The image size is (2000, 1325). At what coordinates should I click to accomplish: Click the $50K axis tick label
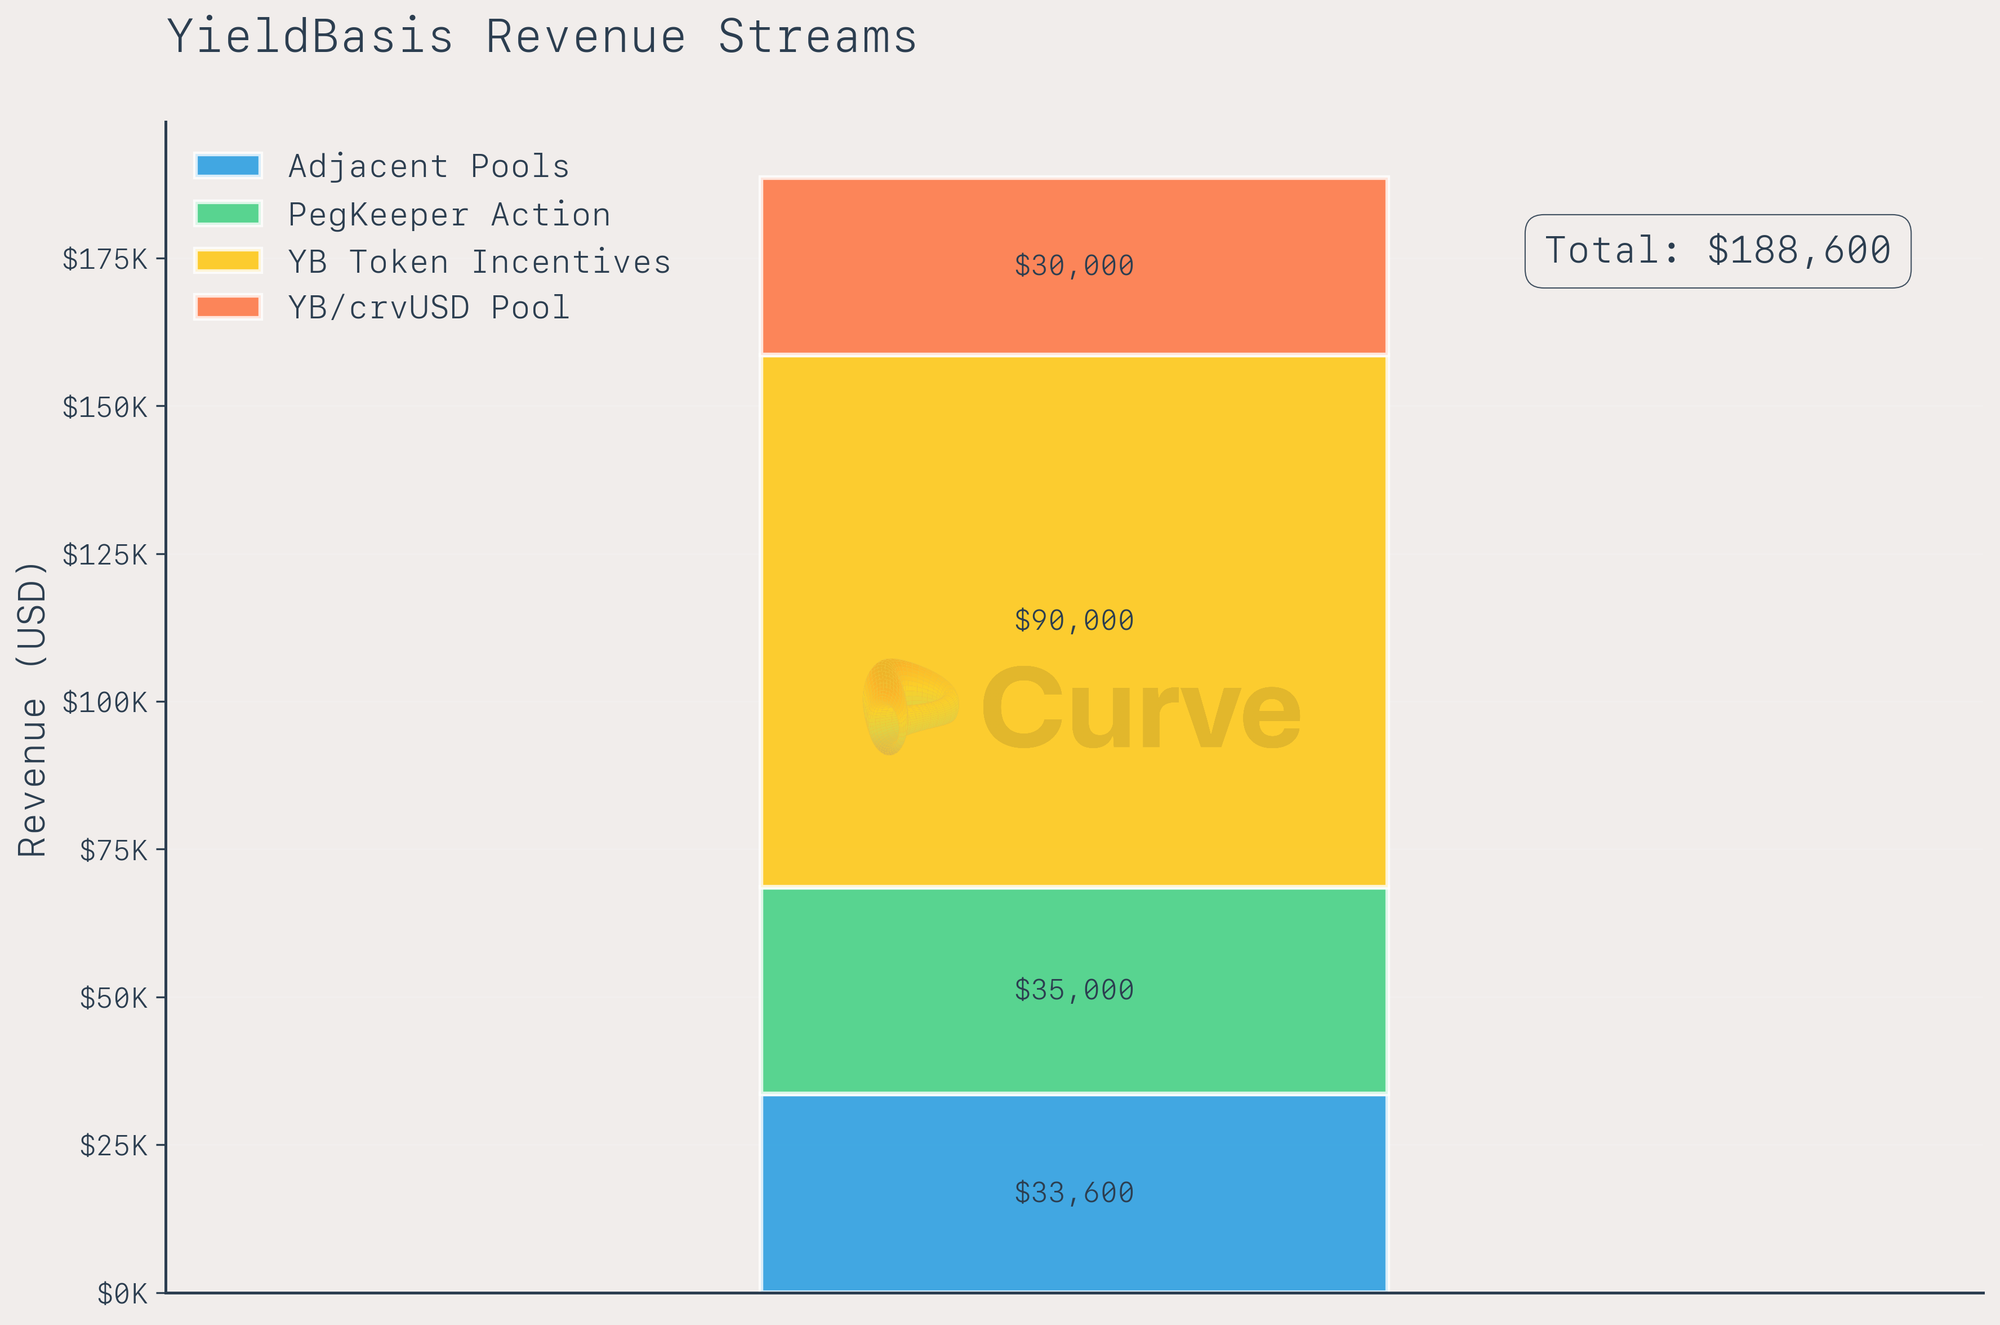[x=113, y=999]
